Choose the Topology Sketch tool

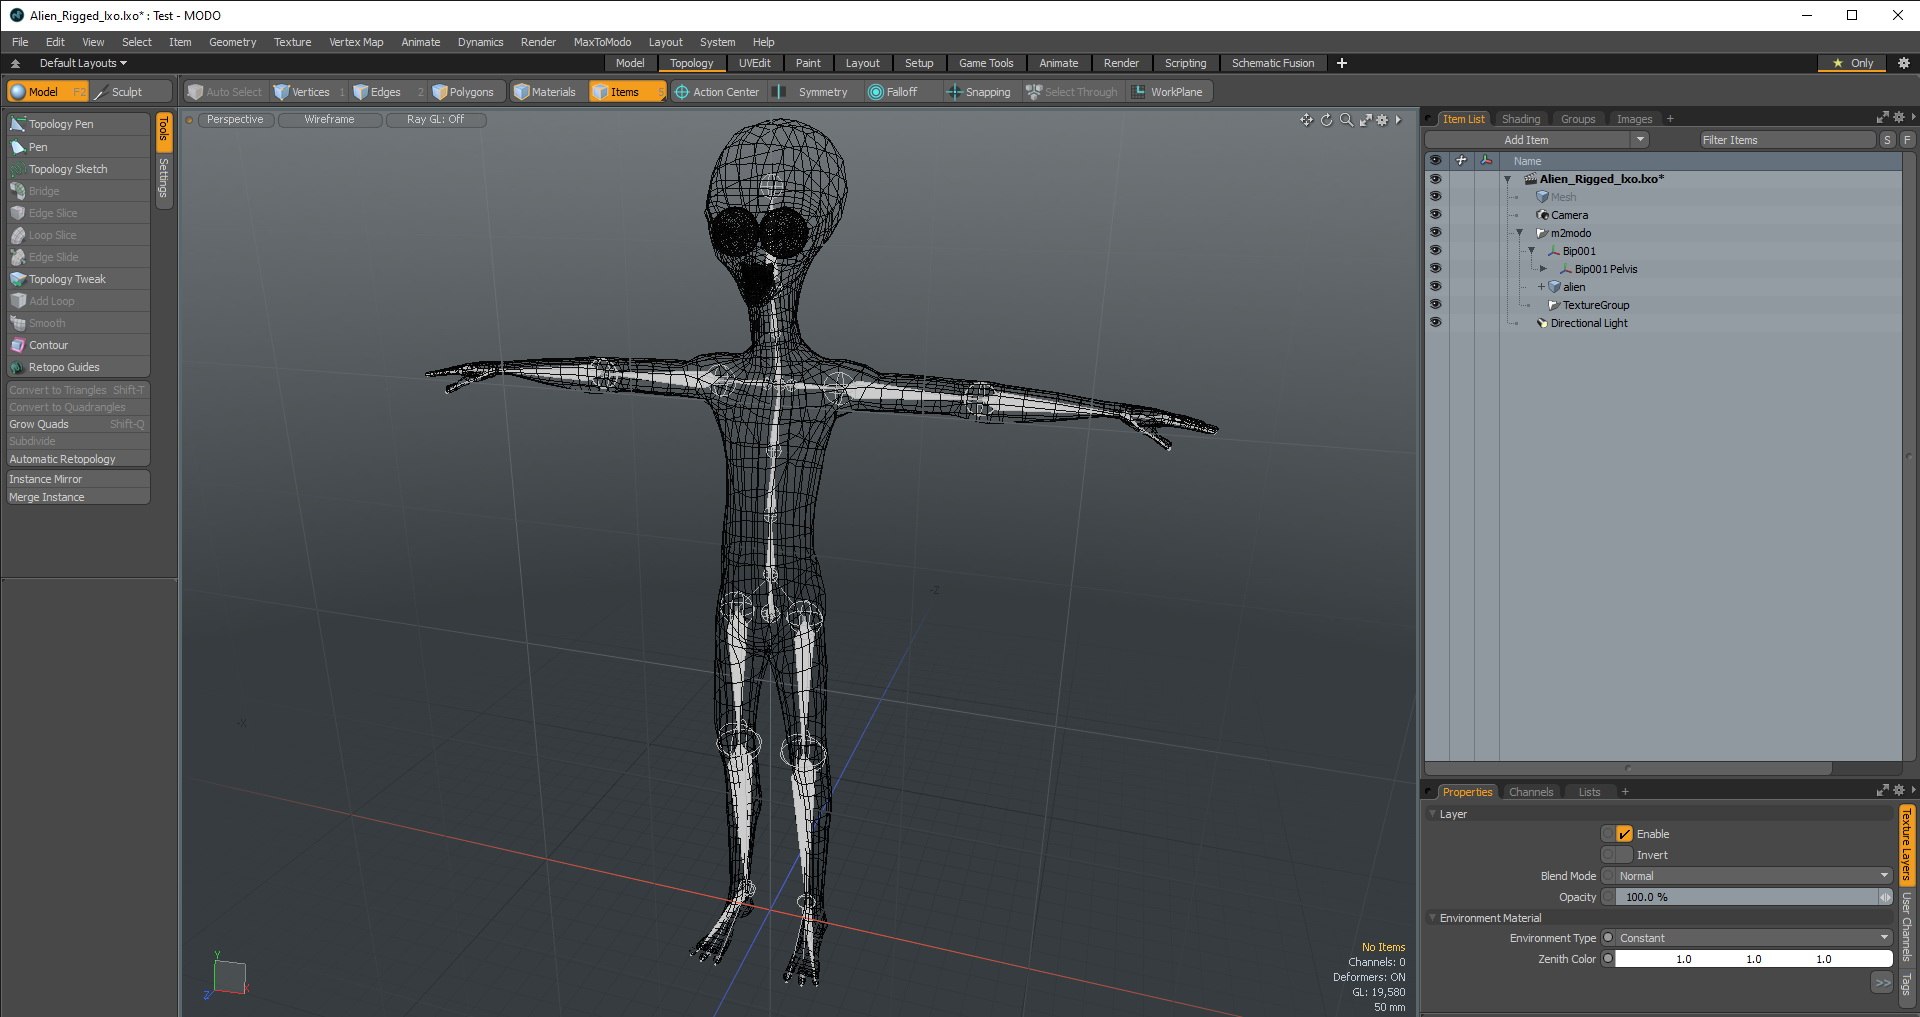78,169
